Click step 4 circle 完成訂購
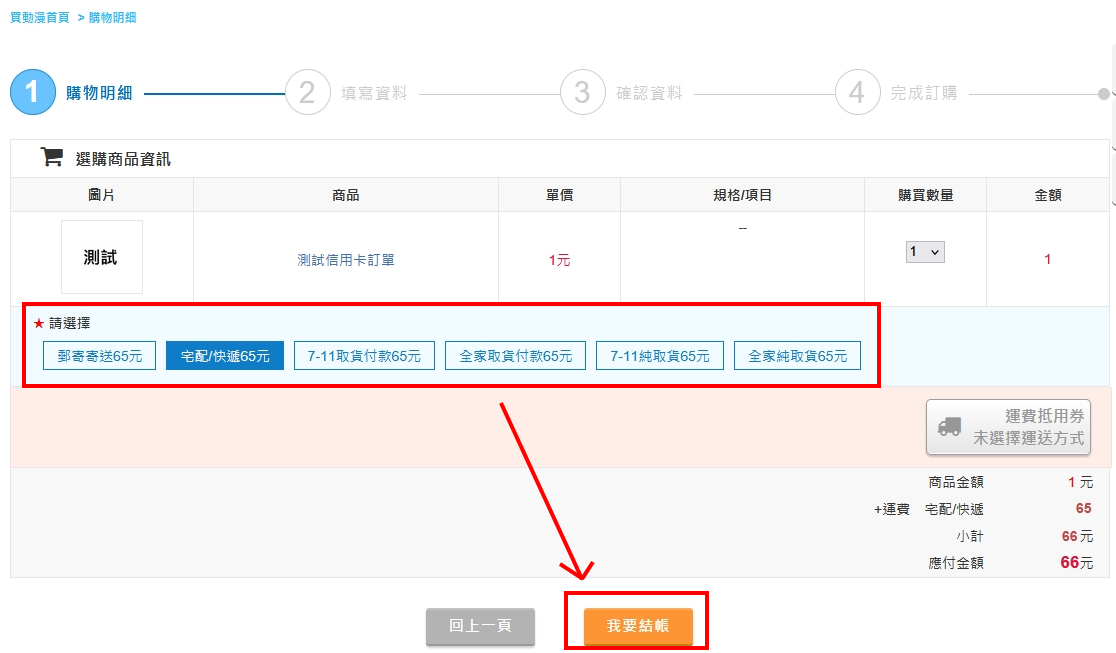The image size is (1116, 653). point(857,93)
